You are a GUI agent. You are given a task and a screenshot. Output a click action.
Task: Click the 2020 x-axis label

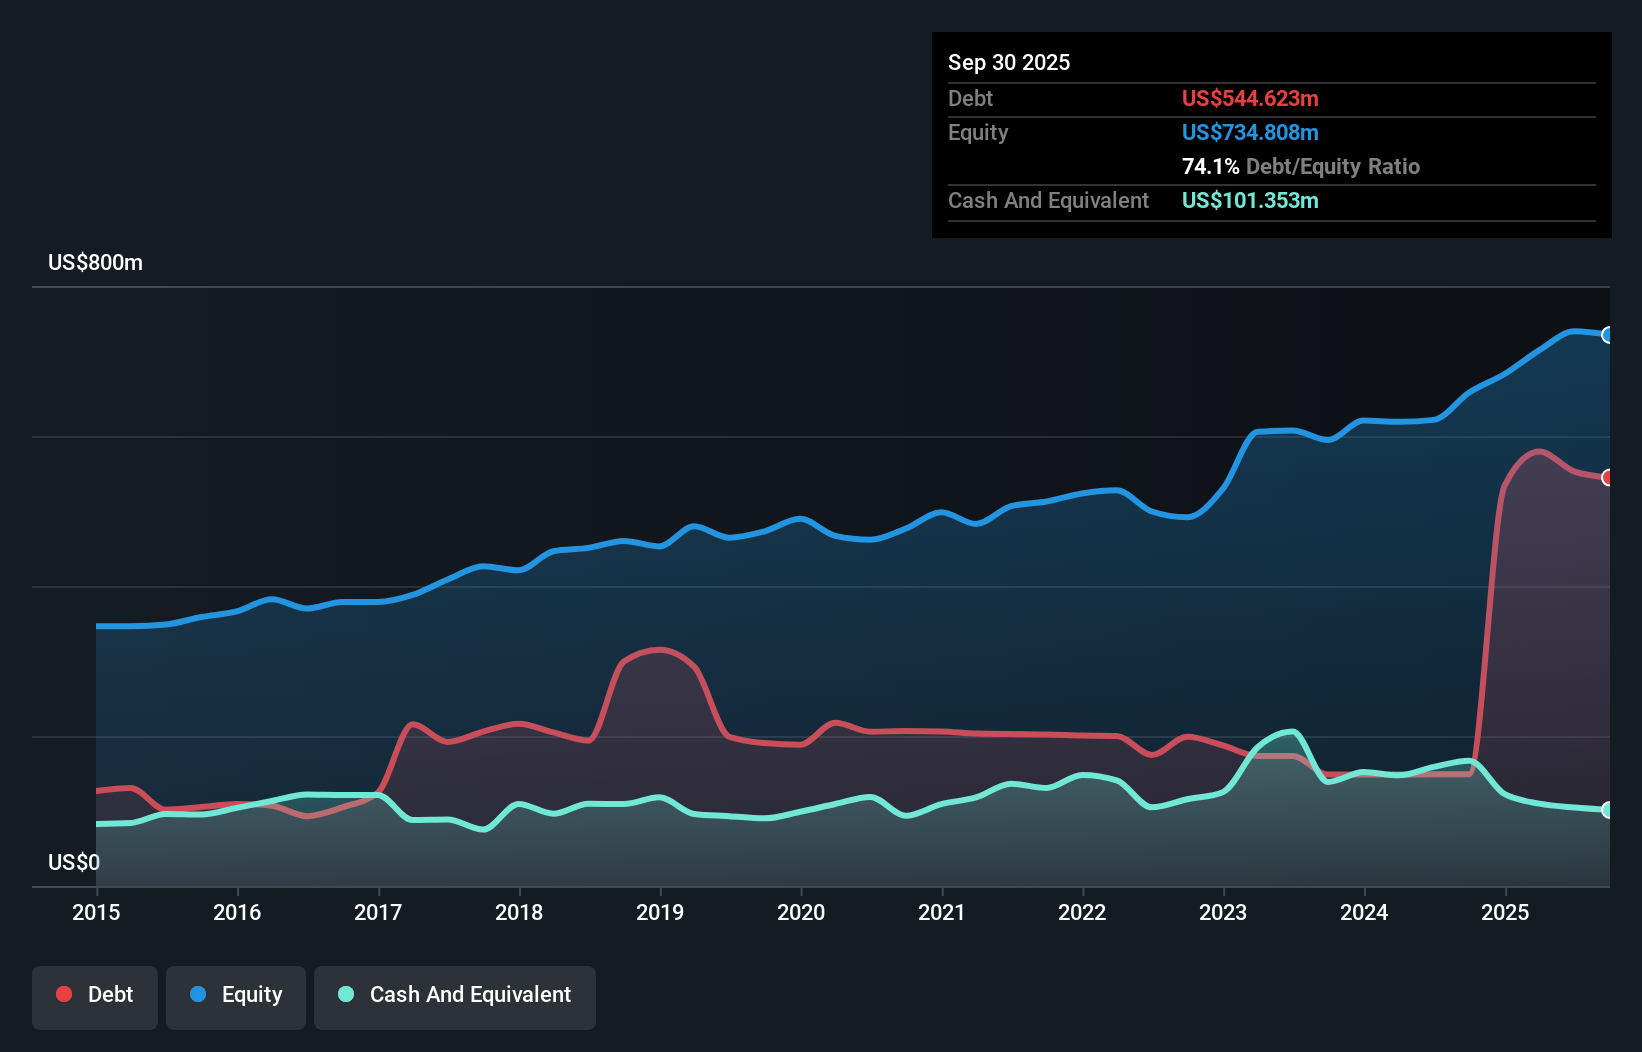pos(801,912)
